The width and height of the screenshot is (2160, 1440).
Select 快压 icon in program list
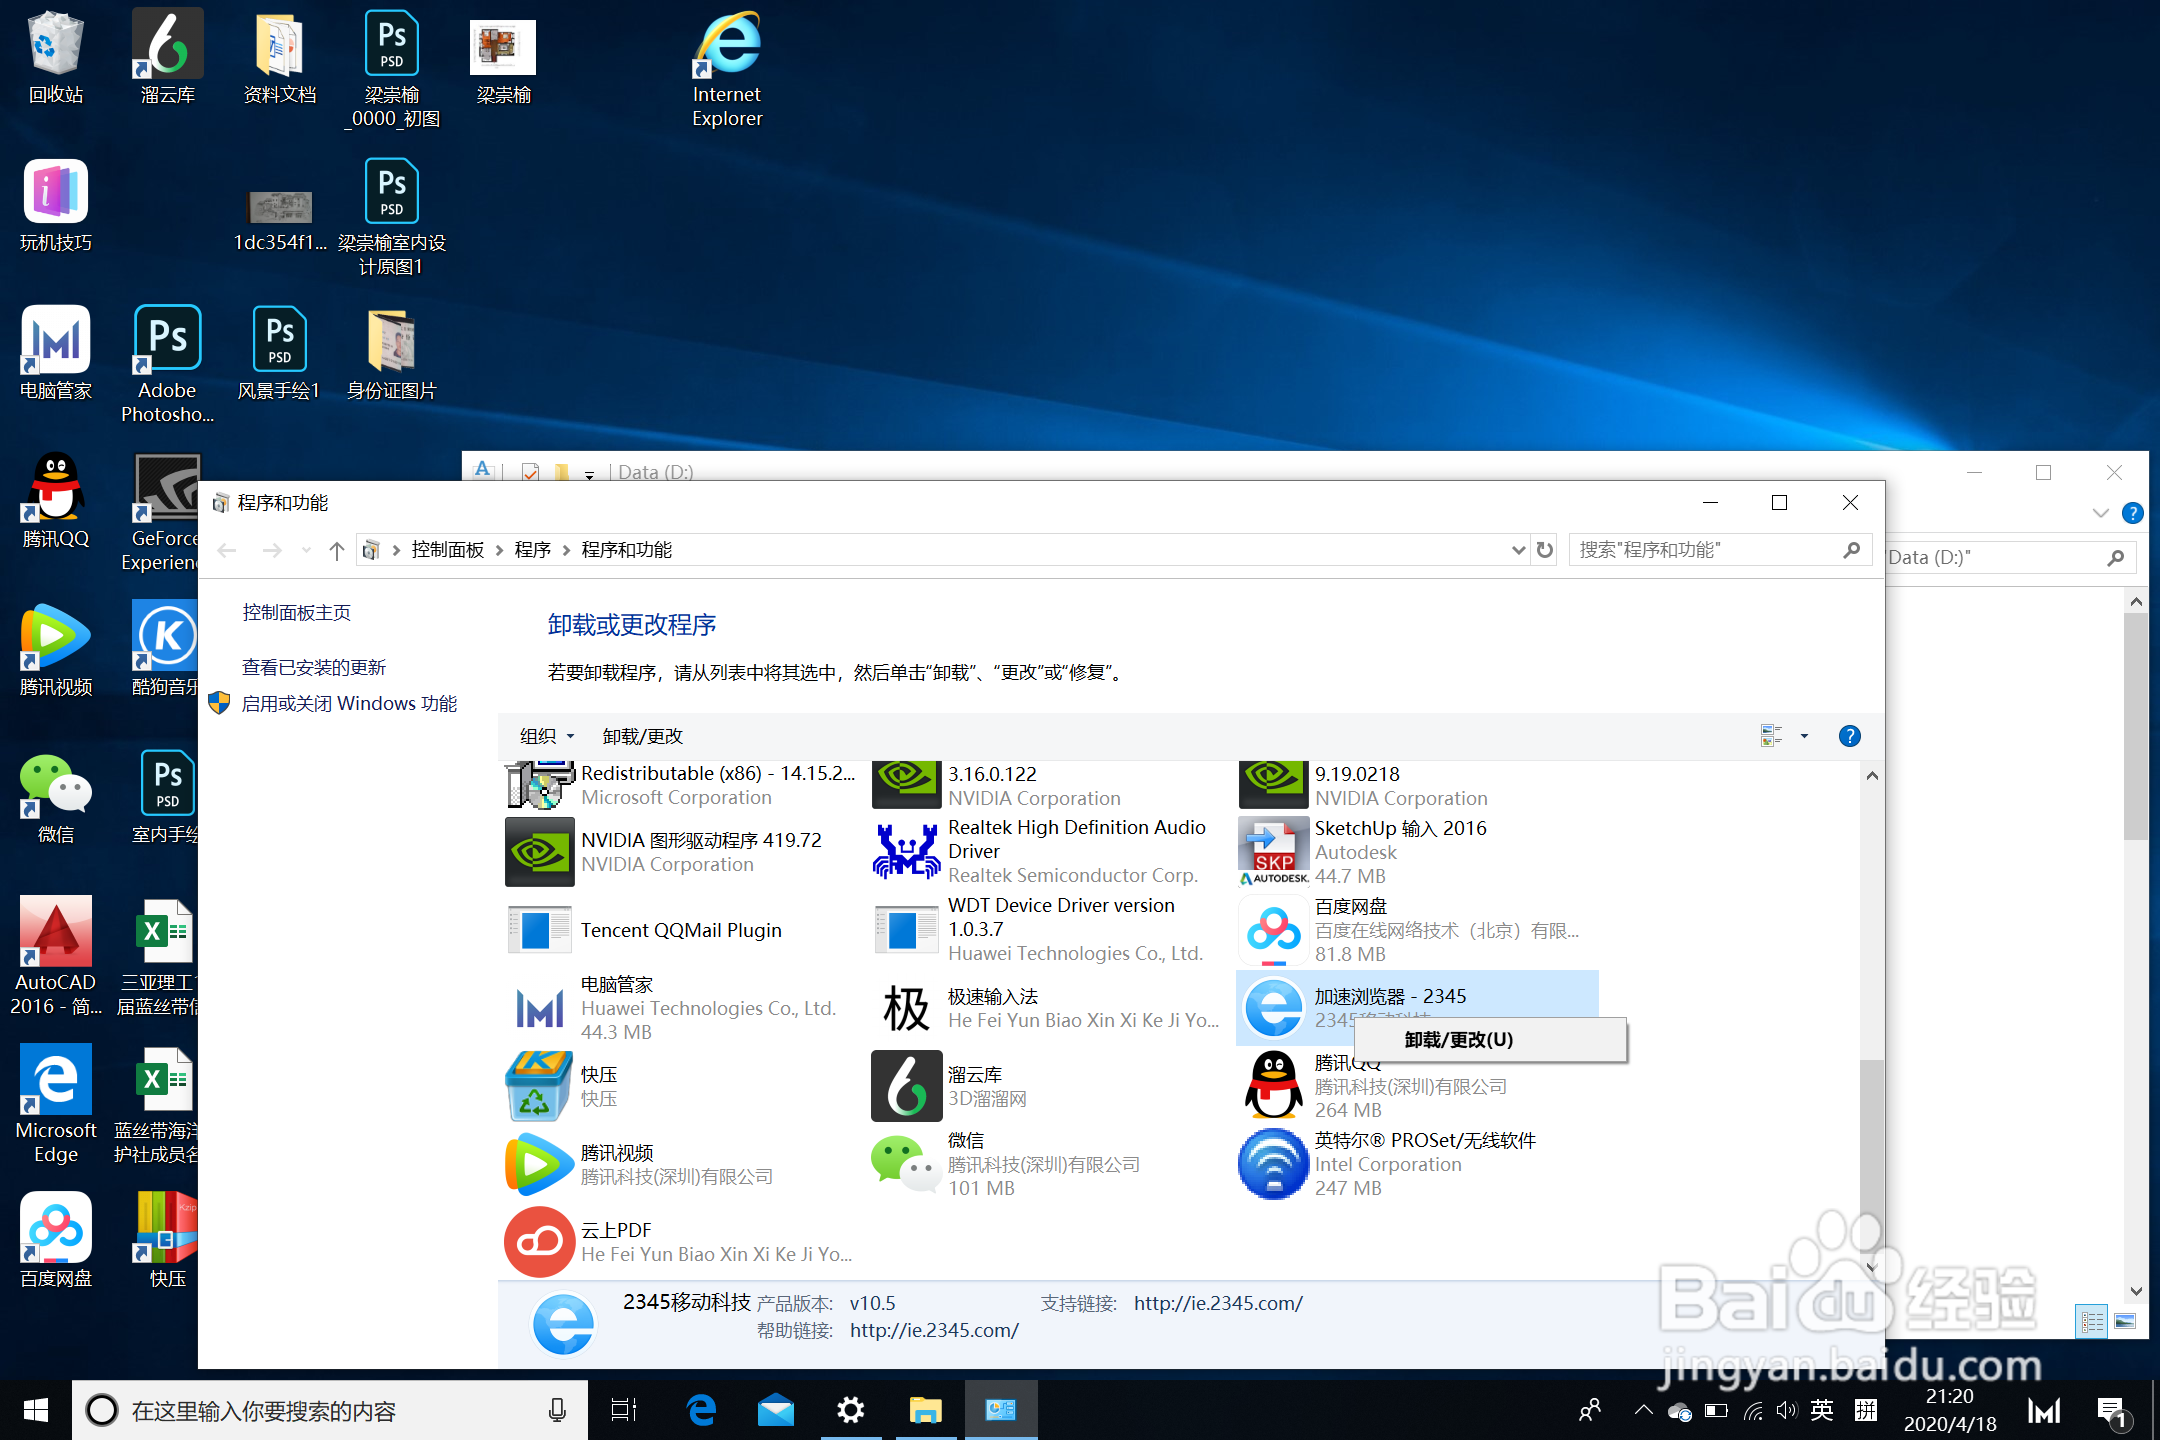[540, 1086]
